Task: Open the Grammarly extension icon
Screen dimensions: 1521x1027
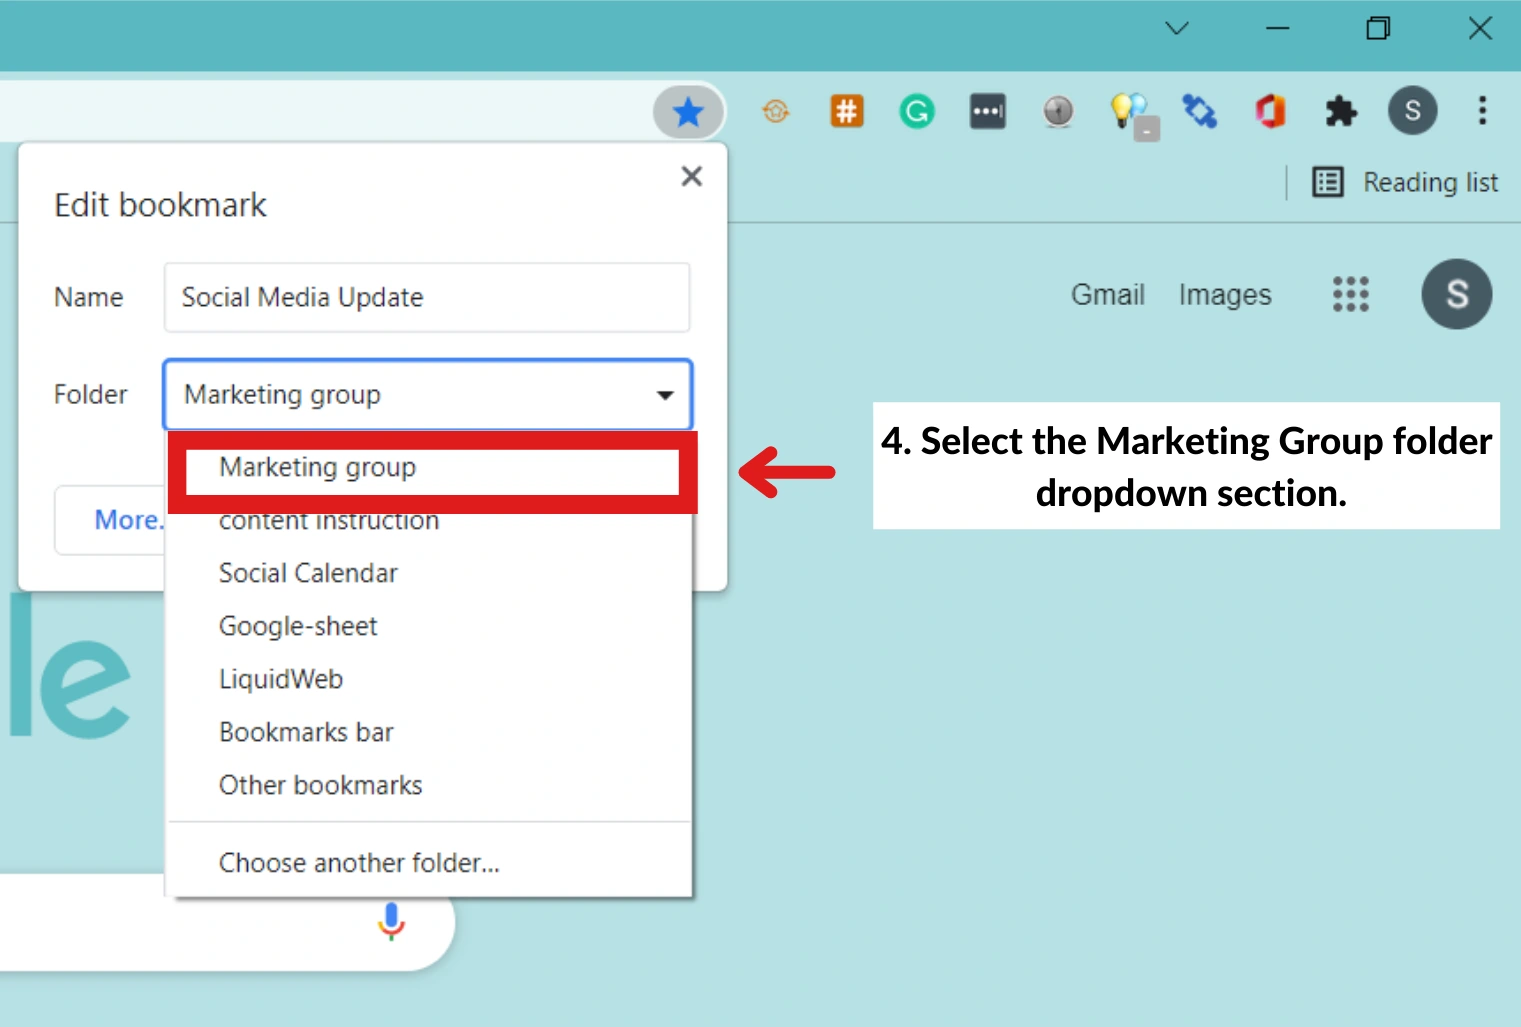Action: 916,111
